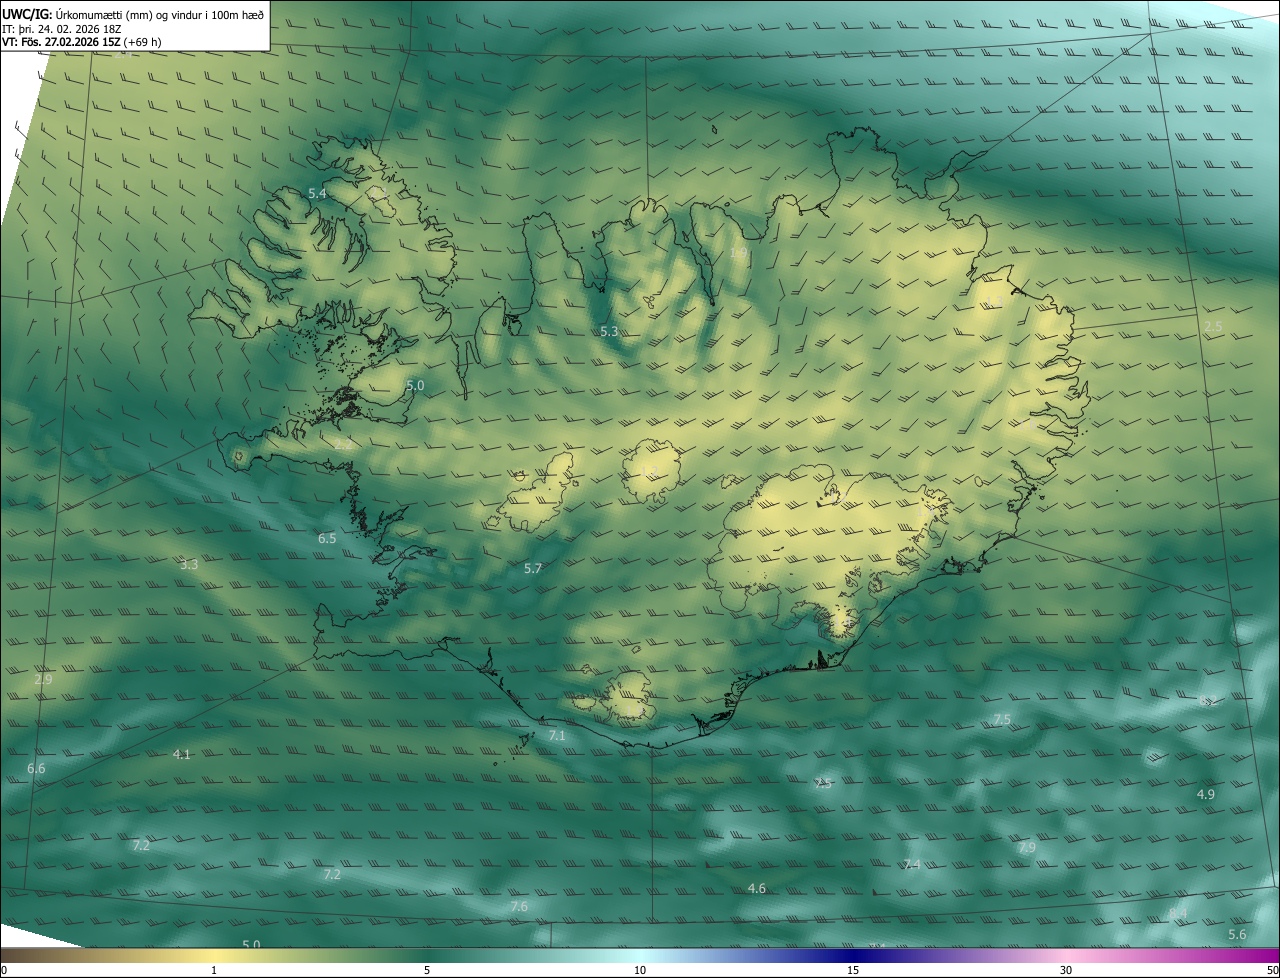The height and width of the screenshot is (978, 1280).
Task: Click the valid time 'VT: Fös. 27.02.2026 15Z (+69 h)'
Action: tap(82, 42)
